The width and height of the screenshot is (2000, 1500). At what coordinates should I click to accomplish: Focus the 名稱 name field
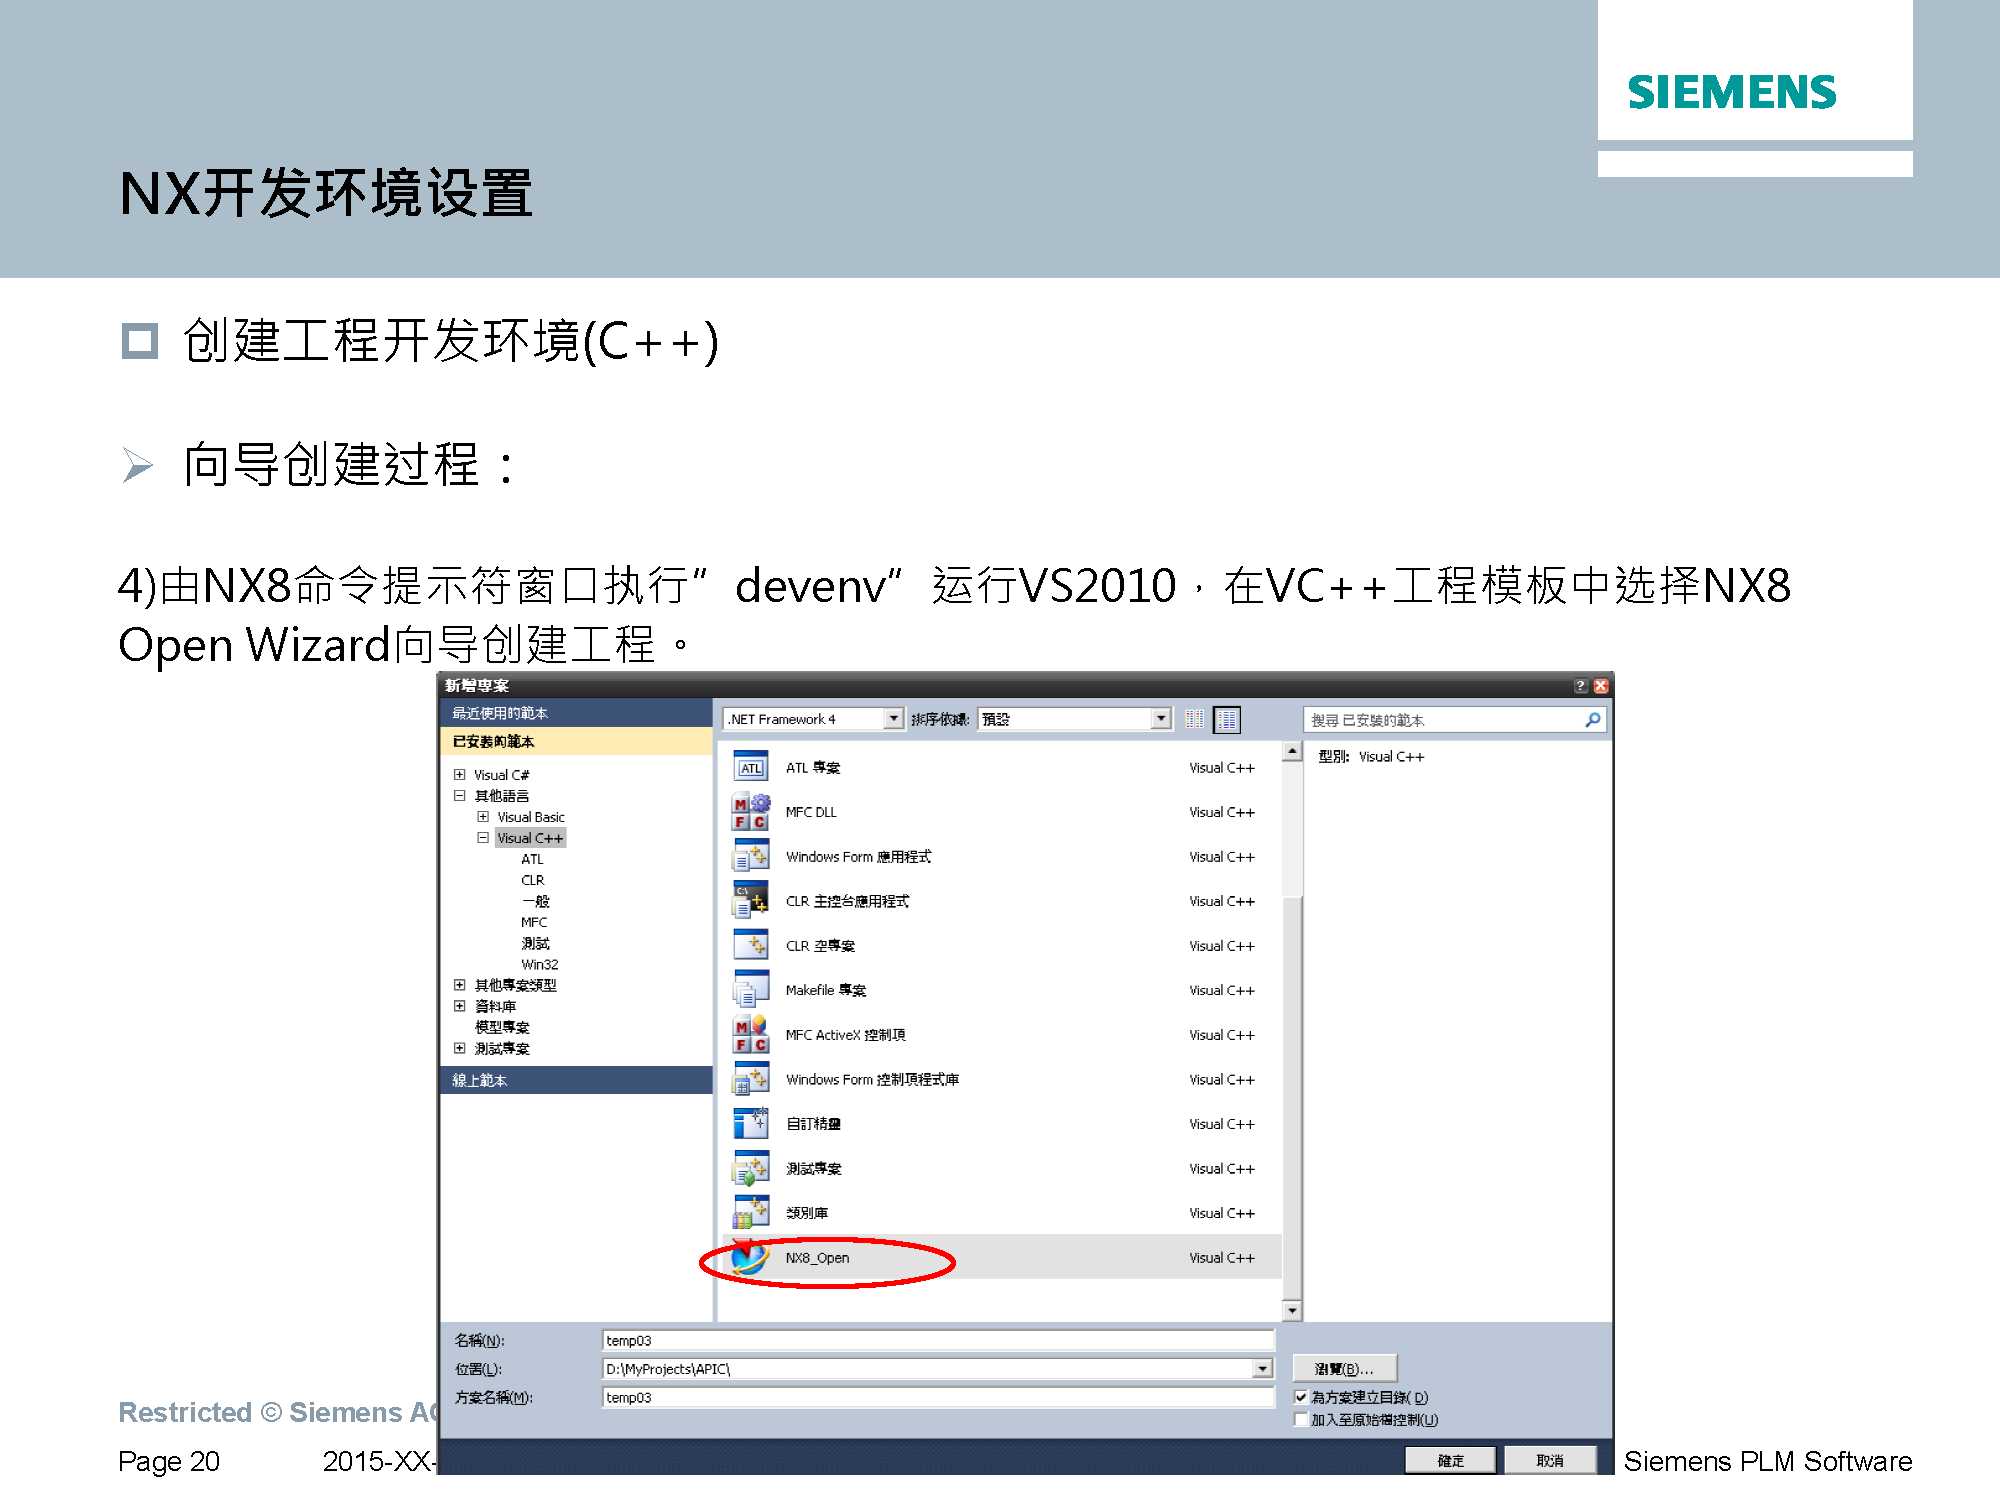938,1340
